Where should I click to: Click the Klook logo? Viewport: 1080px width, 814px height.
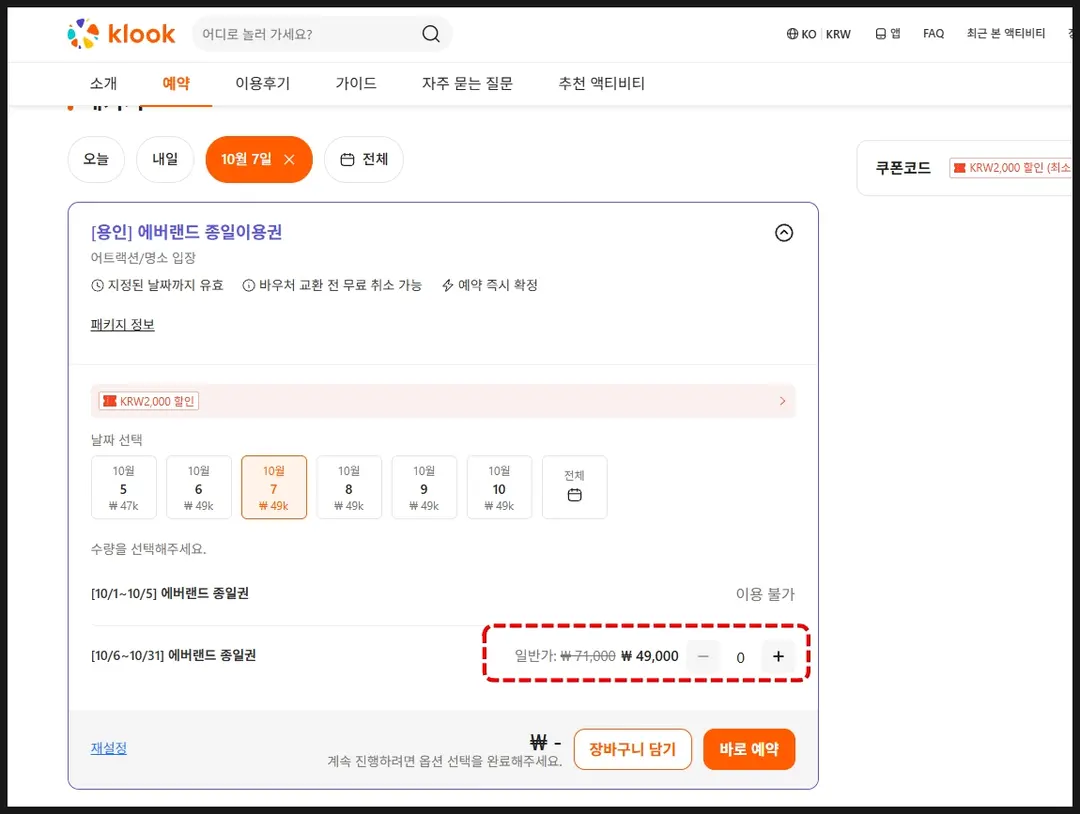(121, 34)
